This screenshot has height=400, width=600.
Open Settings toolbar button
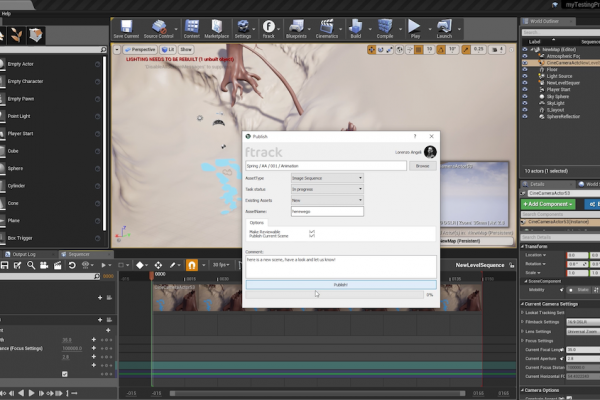(243, 29)
